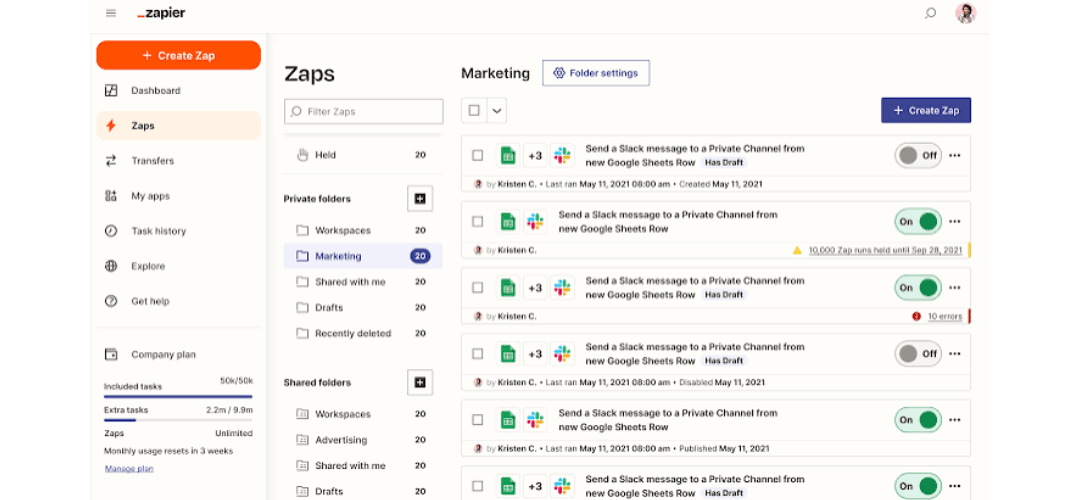1080x500 pixels.
Task: Click the Explore globe icon
Action: (x=111, y=266)
